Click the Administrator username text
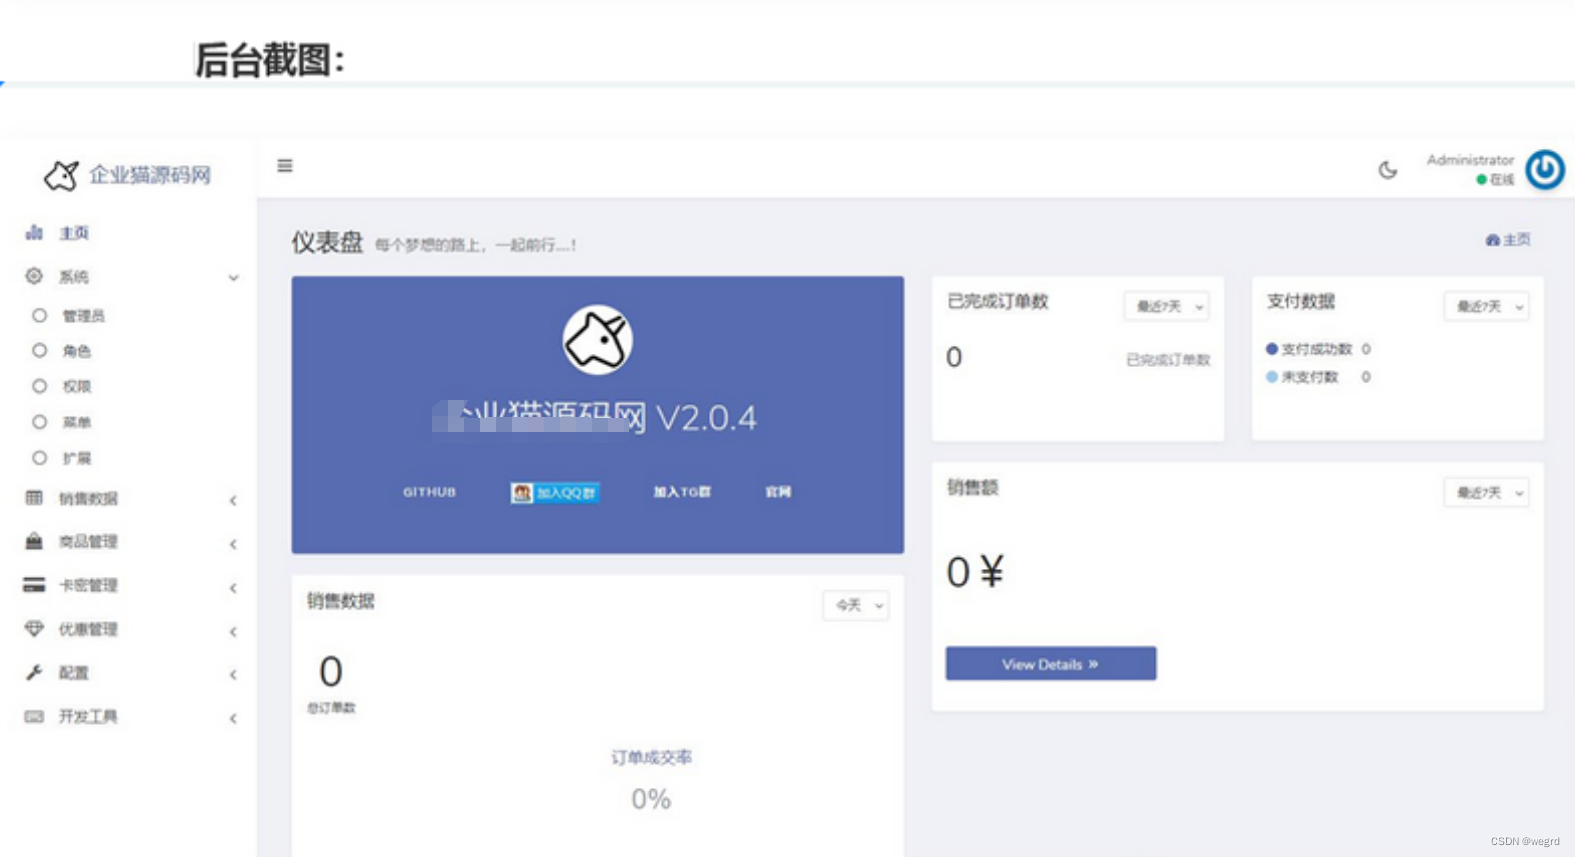1575x857 pixels. click(x=1470, y=160)
